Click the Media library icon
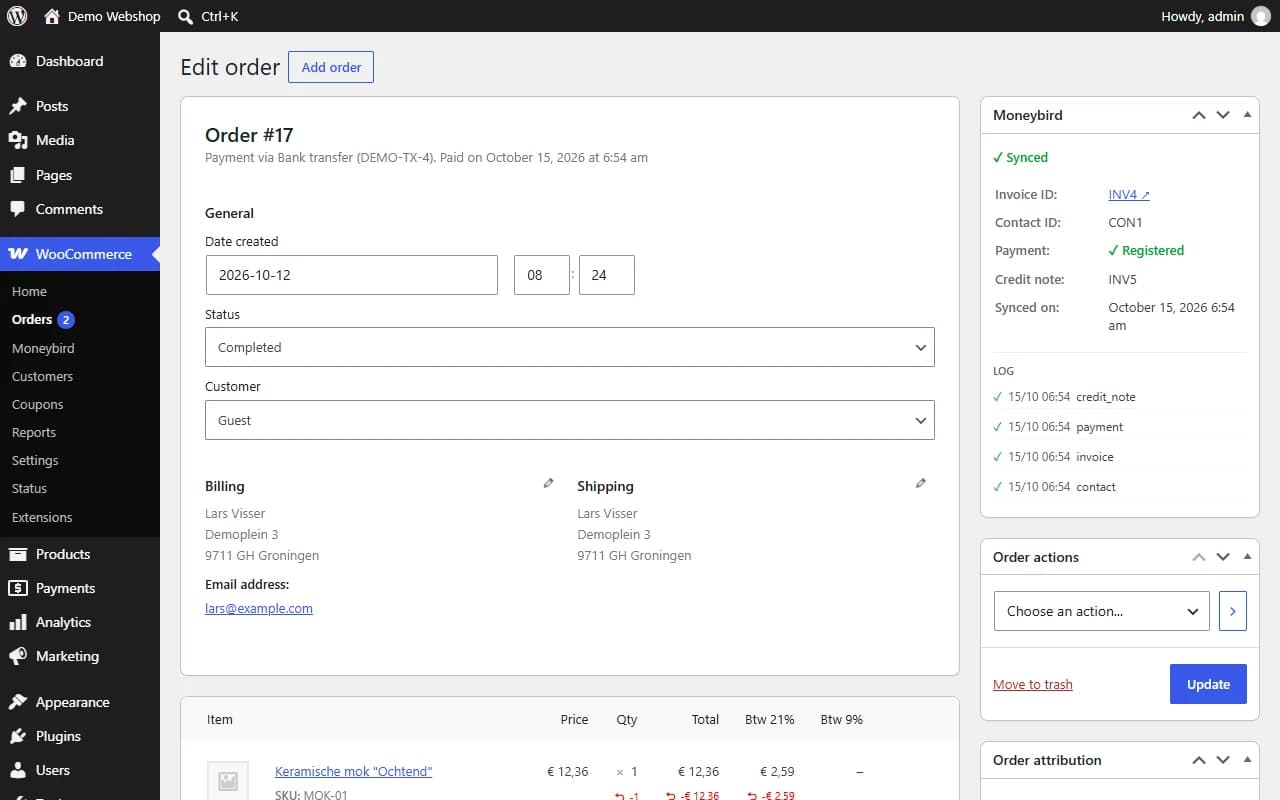Image resolution: width=1280 pixels, height=800 pixels. [18, 140]
